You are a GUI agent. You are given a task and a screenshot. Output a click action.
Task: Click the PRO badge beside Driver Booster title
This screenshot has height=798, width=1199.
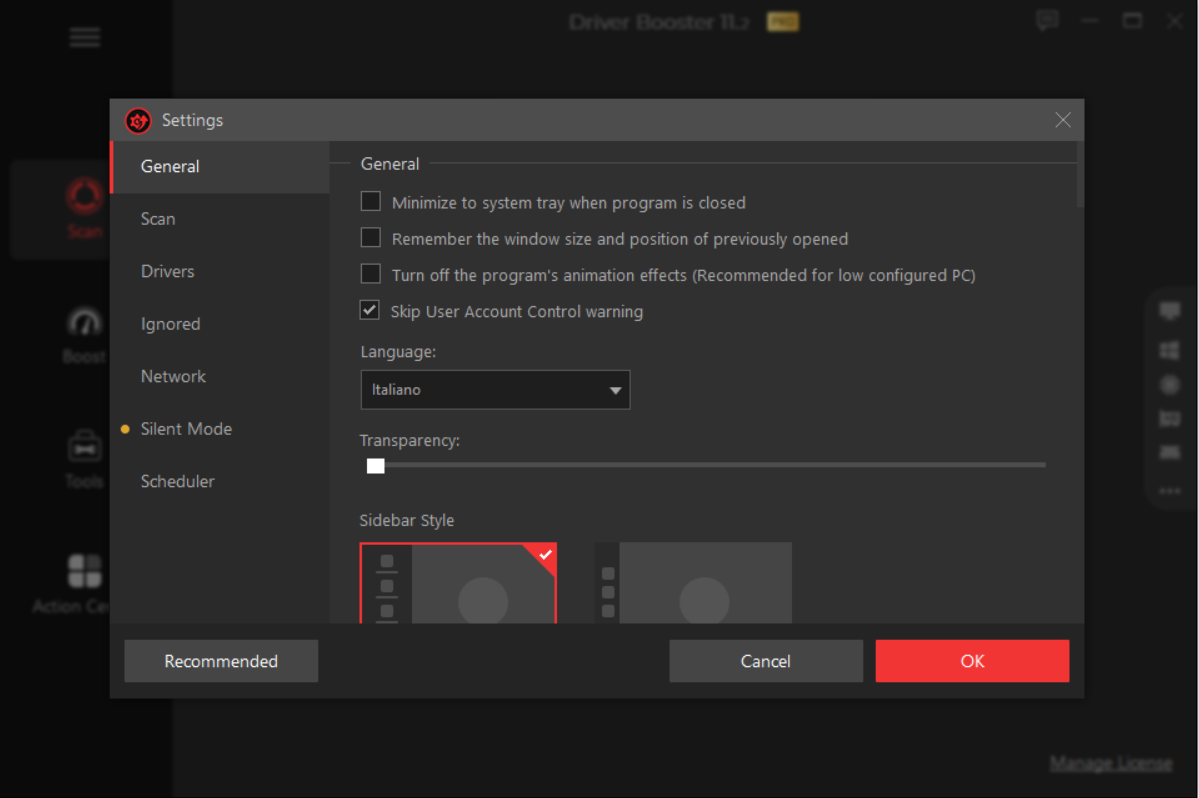[783, 22]
